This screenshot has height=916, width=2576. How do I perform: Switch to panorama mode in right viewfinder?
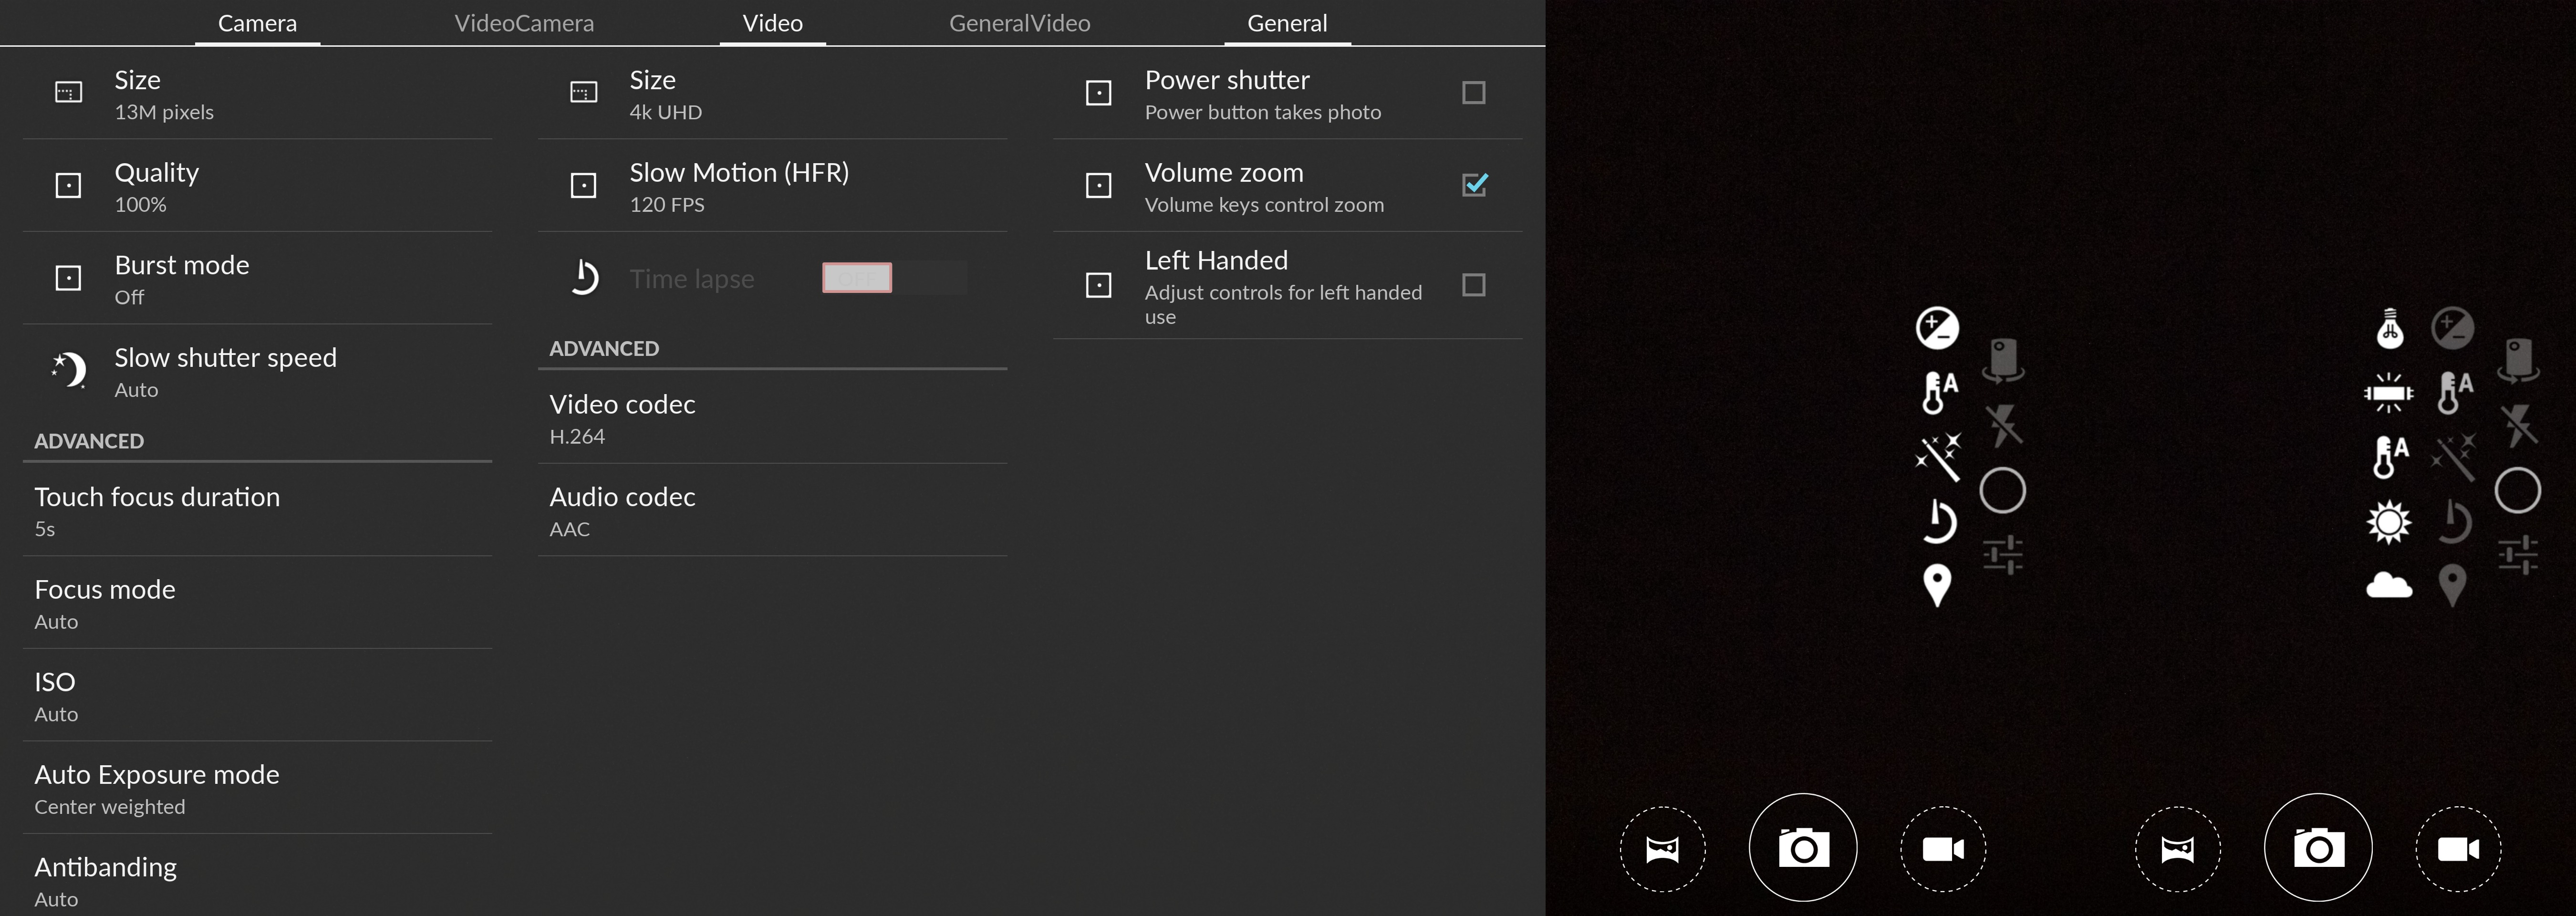(2178, 849)
